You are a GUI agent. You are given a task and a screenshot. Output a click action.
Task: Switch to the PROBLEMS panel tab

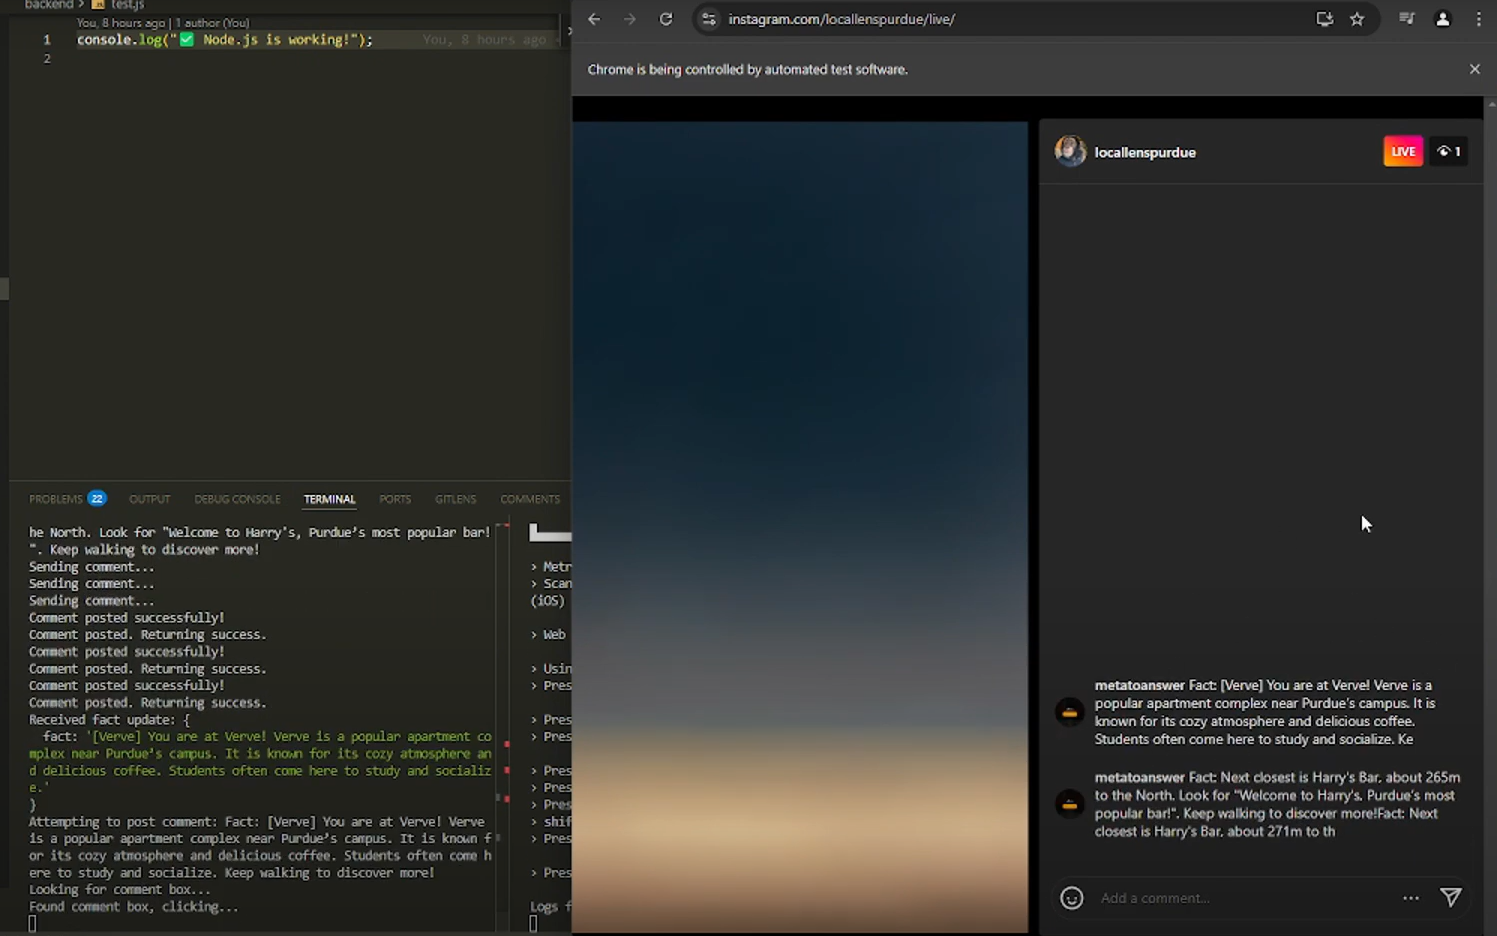click(55, 499)
